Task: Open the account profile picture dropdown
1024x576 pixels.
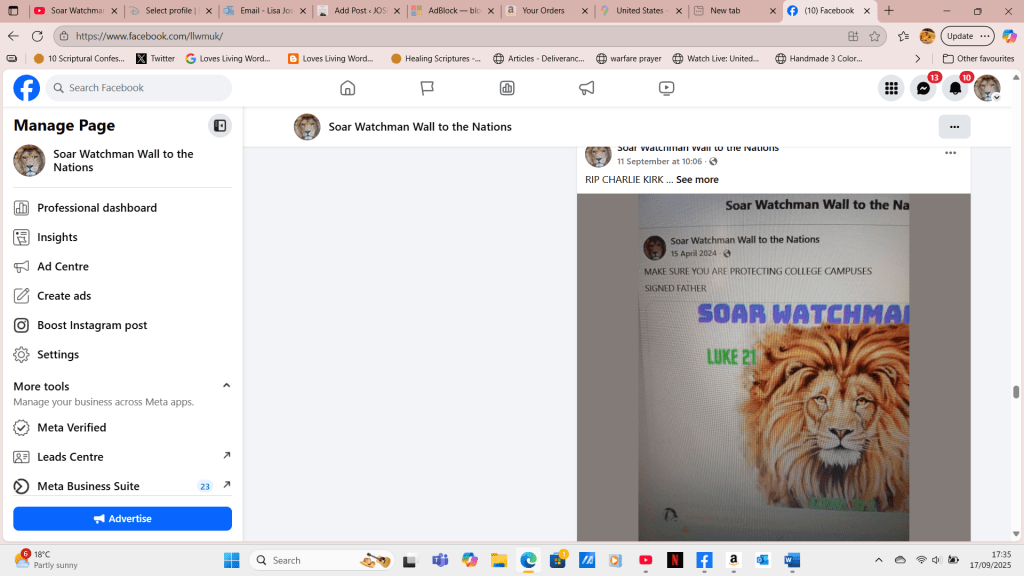Action: pos(987,89)
